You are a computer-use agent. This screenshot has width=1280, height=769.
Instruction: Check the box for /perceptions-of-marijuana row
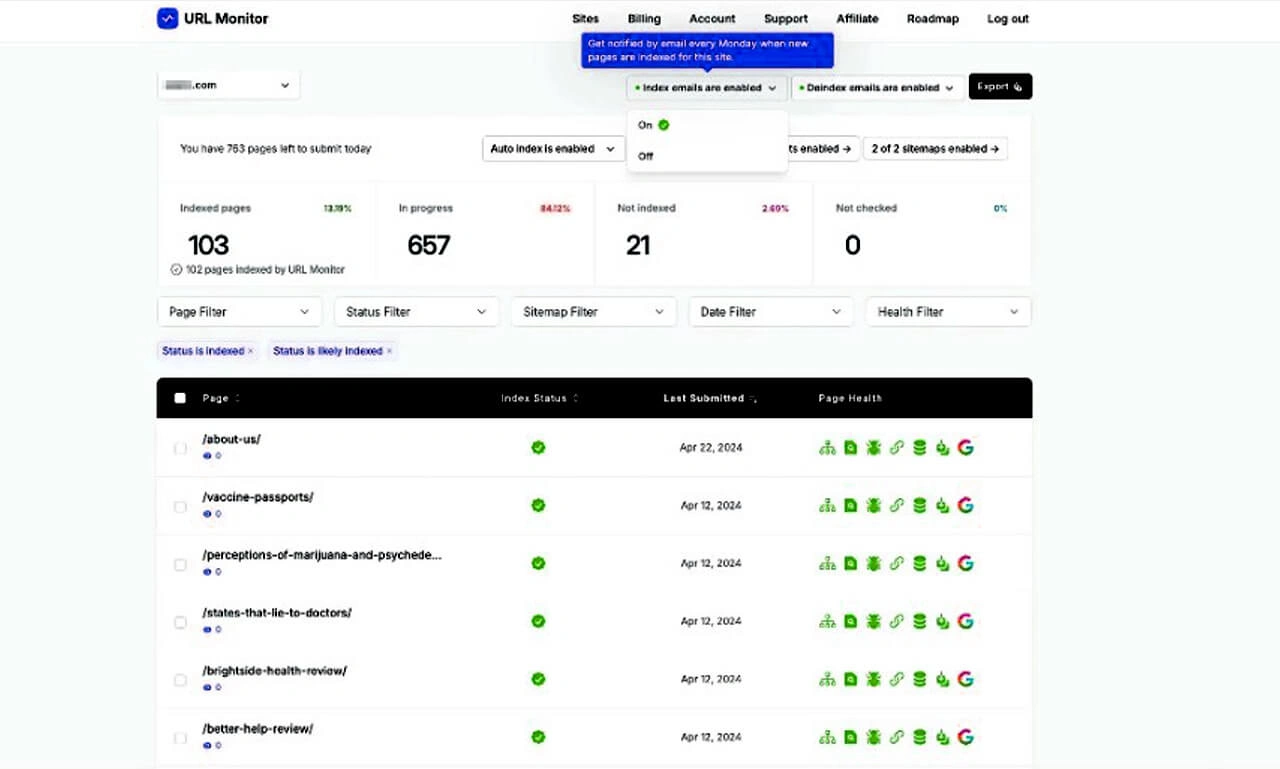pyautogui.click(x=180, y=564)
